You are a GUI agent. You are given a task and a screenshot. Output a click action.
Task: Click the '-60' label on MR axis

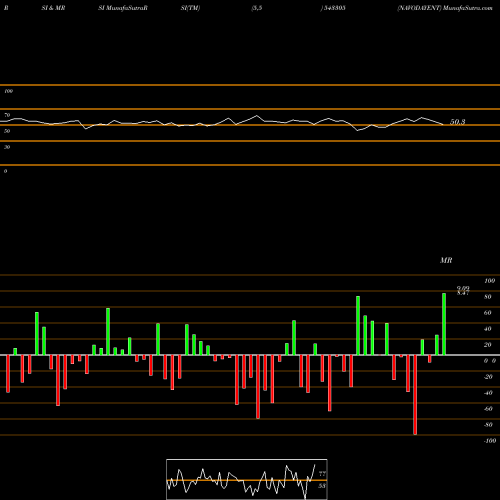(x=488, y=409)
